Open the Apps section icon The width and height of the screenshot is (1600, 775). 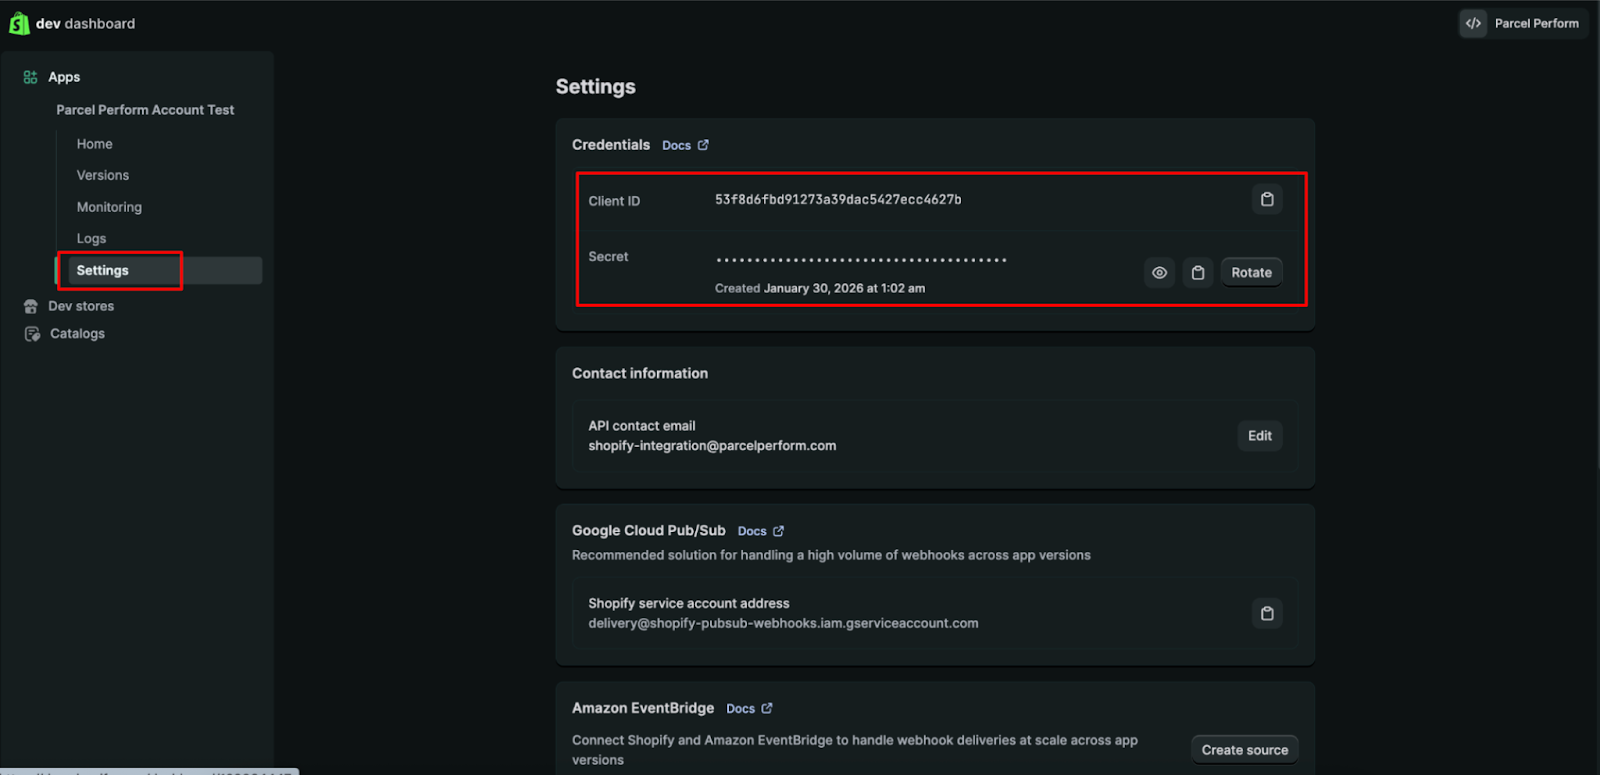click(x=30, y=77)
